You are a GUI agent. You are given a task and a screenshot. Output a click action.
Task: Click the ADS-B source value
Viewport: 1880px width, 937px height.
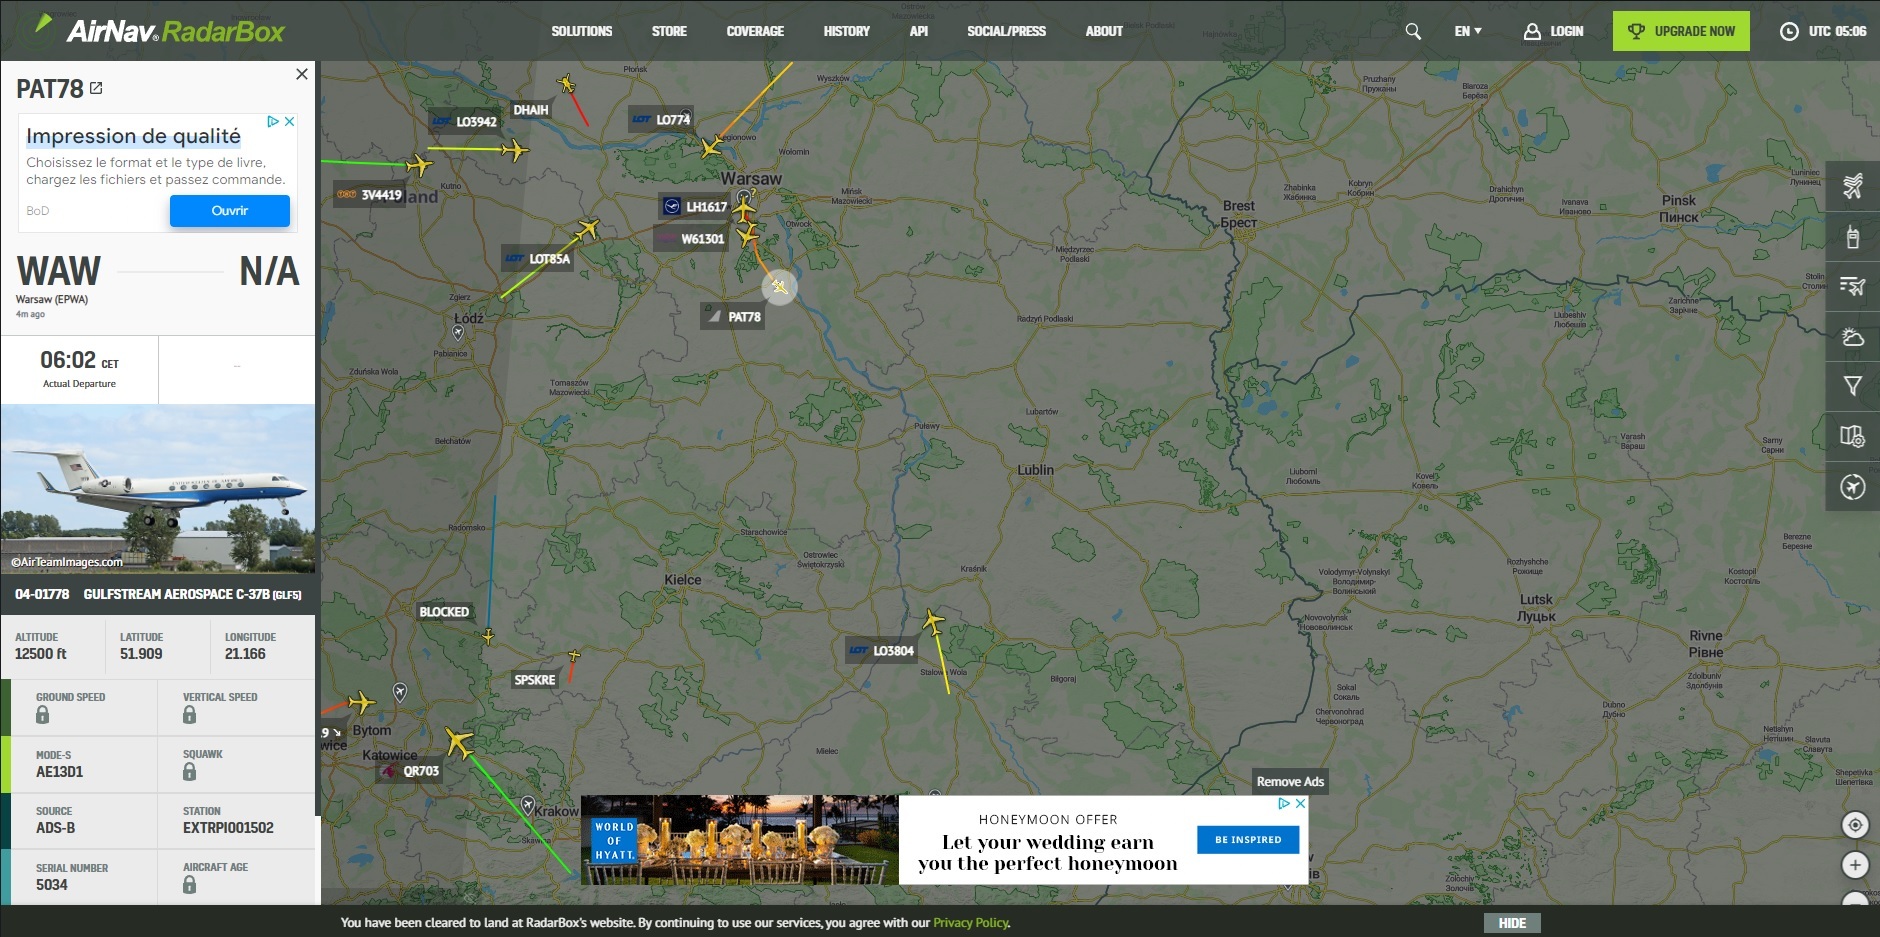click(56, 828)
